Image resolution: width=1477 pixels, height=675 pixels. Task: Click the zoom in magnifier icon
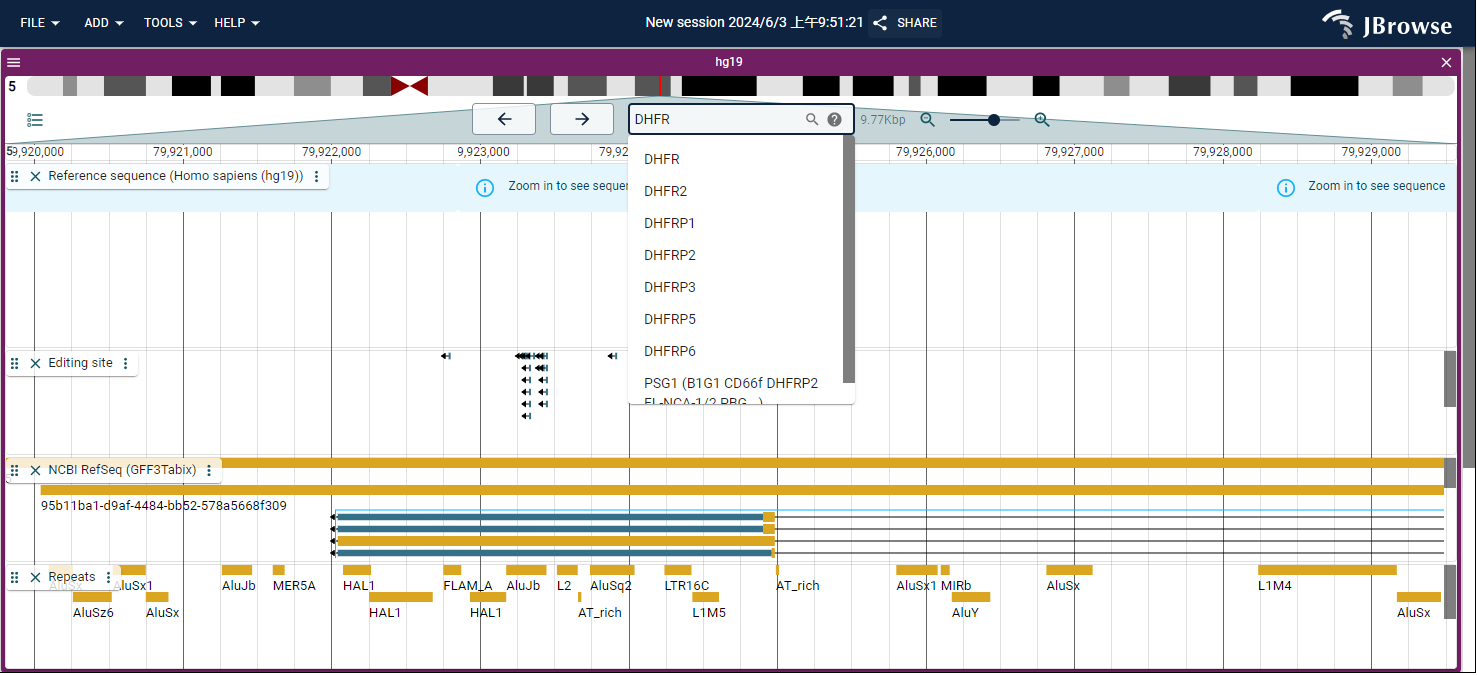(x=1042, y=120)
